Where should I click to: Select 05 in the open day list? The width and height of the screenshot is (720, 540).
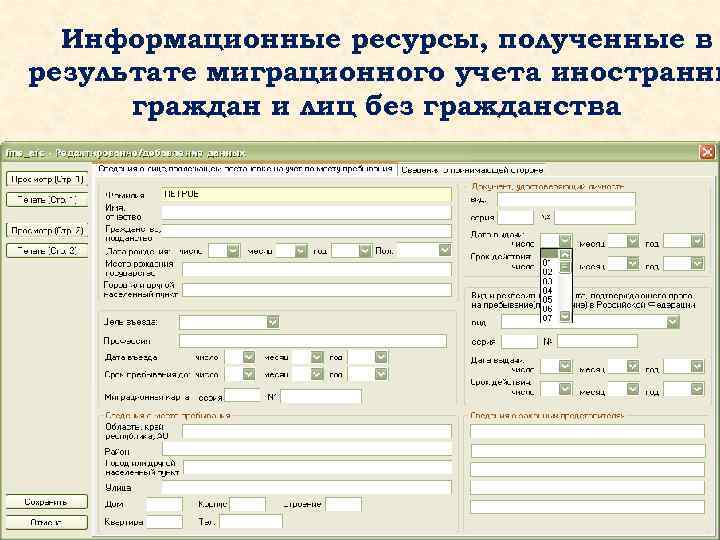[x=547, y=300]
